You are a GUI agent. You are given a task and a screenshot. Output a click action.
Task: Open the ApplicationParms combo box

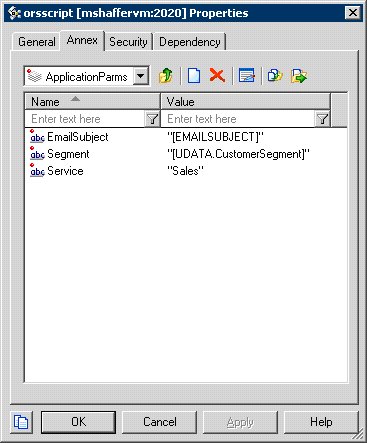tap(87, 76)
